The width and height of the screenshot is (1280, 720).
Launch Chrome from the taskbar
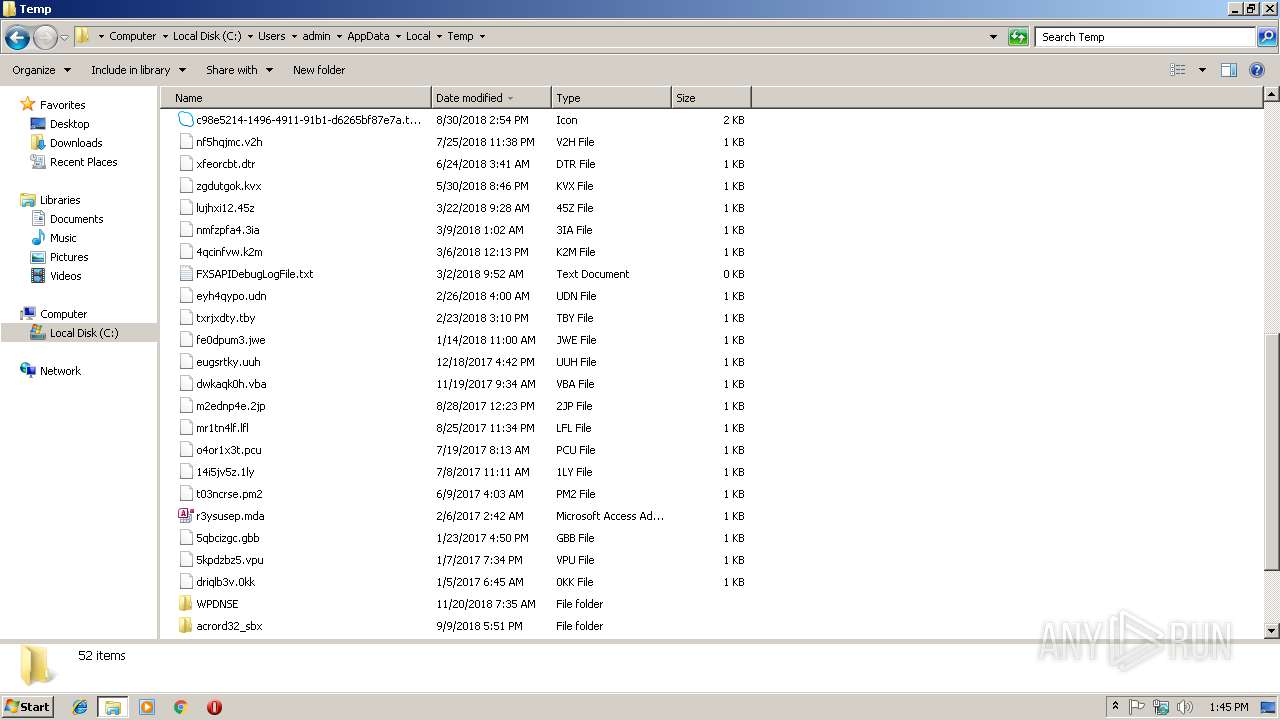(181, 707)
